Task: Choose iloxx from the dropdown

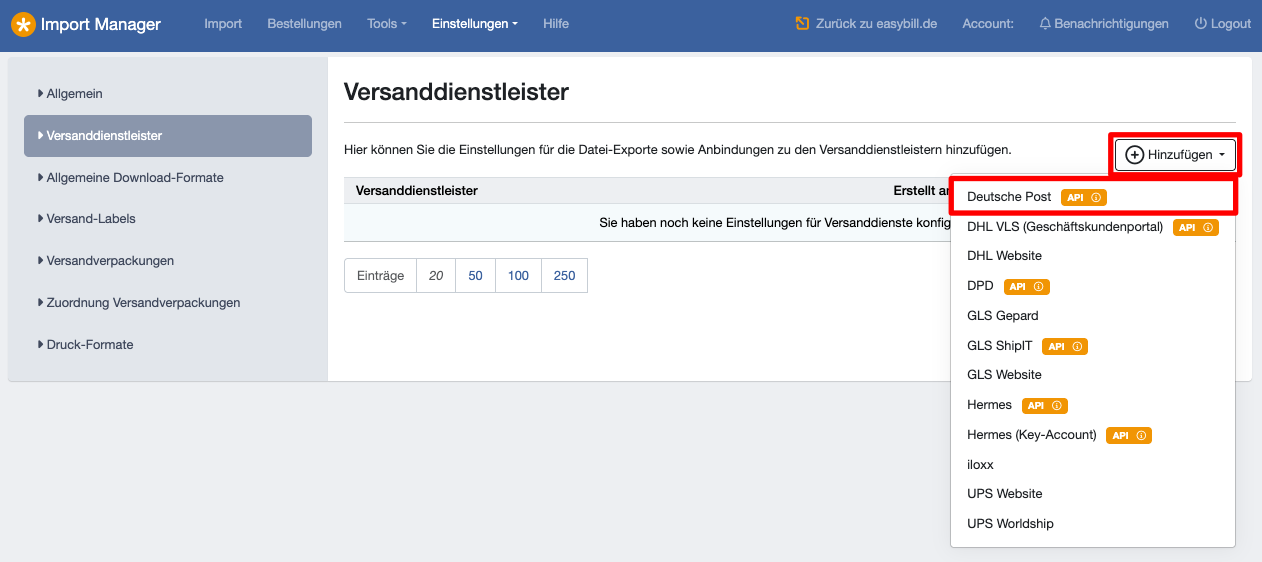Action: (x=1093, y=465)
